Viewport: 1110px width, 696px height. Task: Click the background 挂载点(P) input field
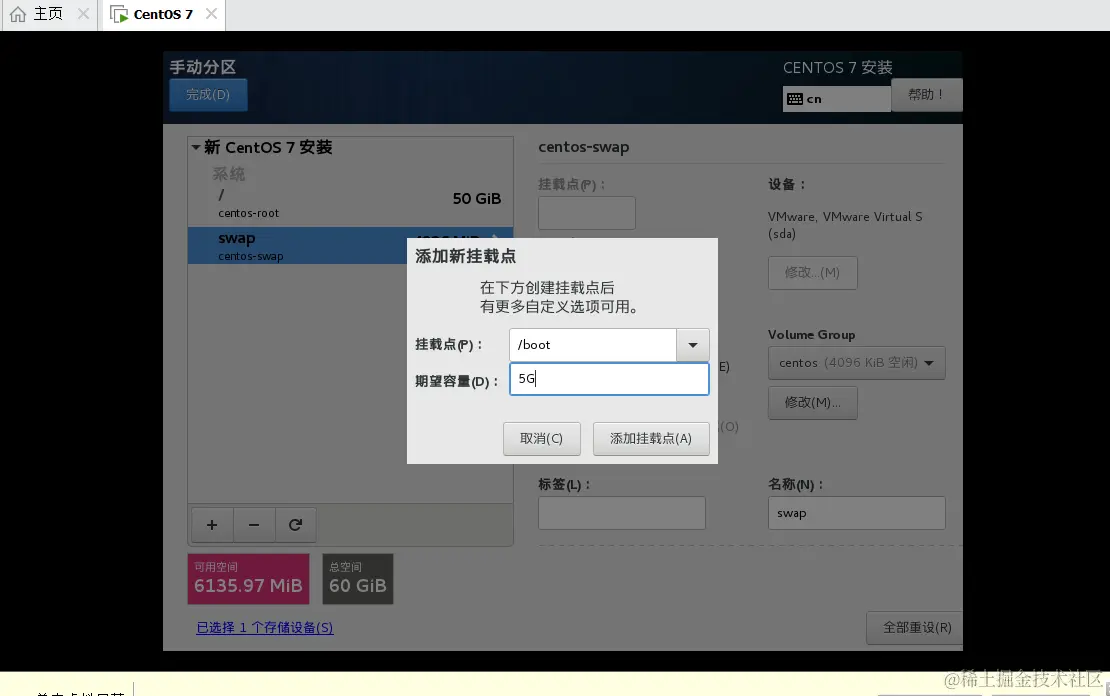(587, 213)
